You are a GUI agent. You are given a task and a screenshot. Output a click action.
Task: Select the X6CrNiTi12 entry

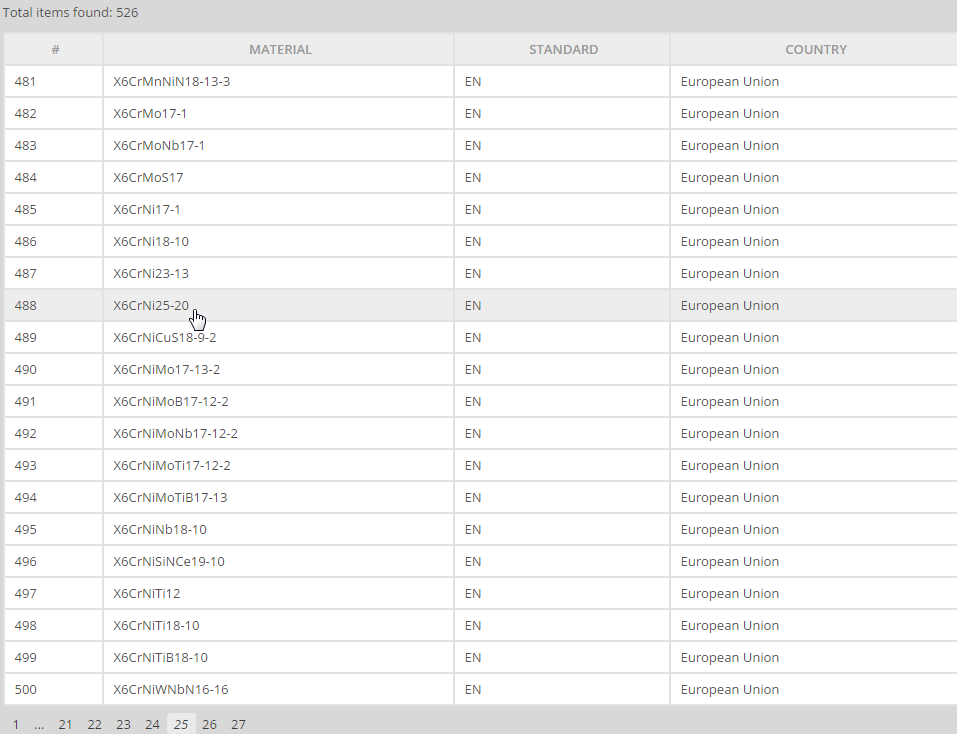146,594
